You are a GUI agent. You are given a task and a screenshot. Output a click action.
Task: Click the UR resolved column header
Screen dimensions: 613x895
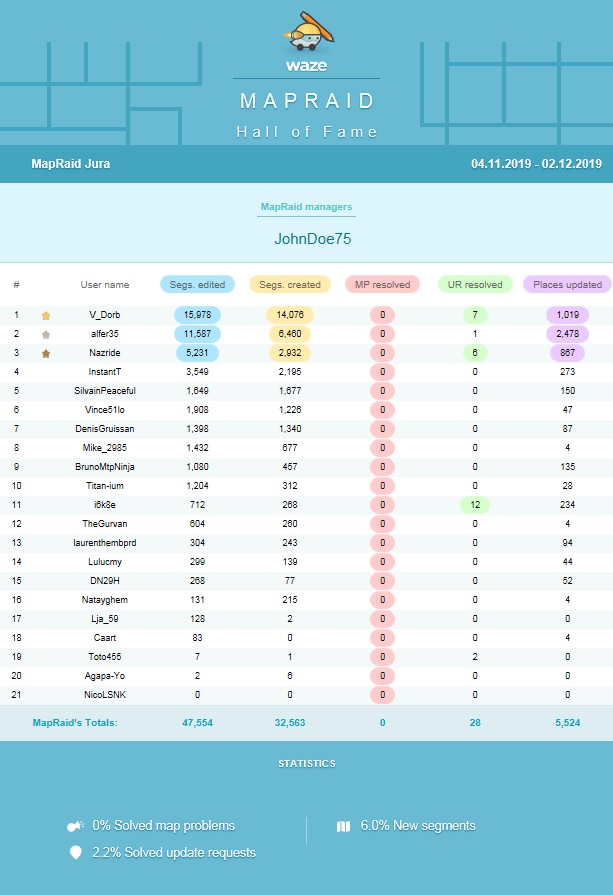475,284
